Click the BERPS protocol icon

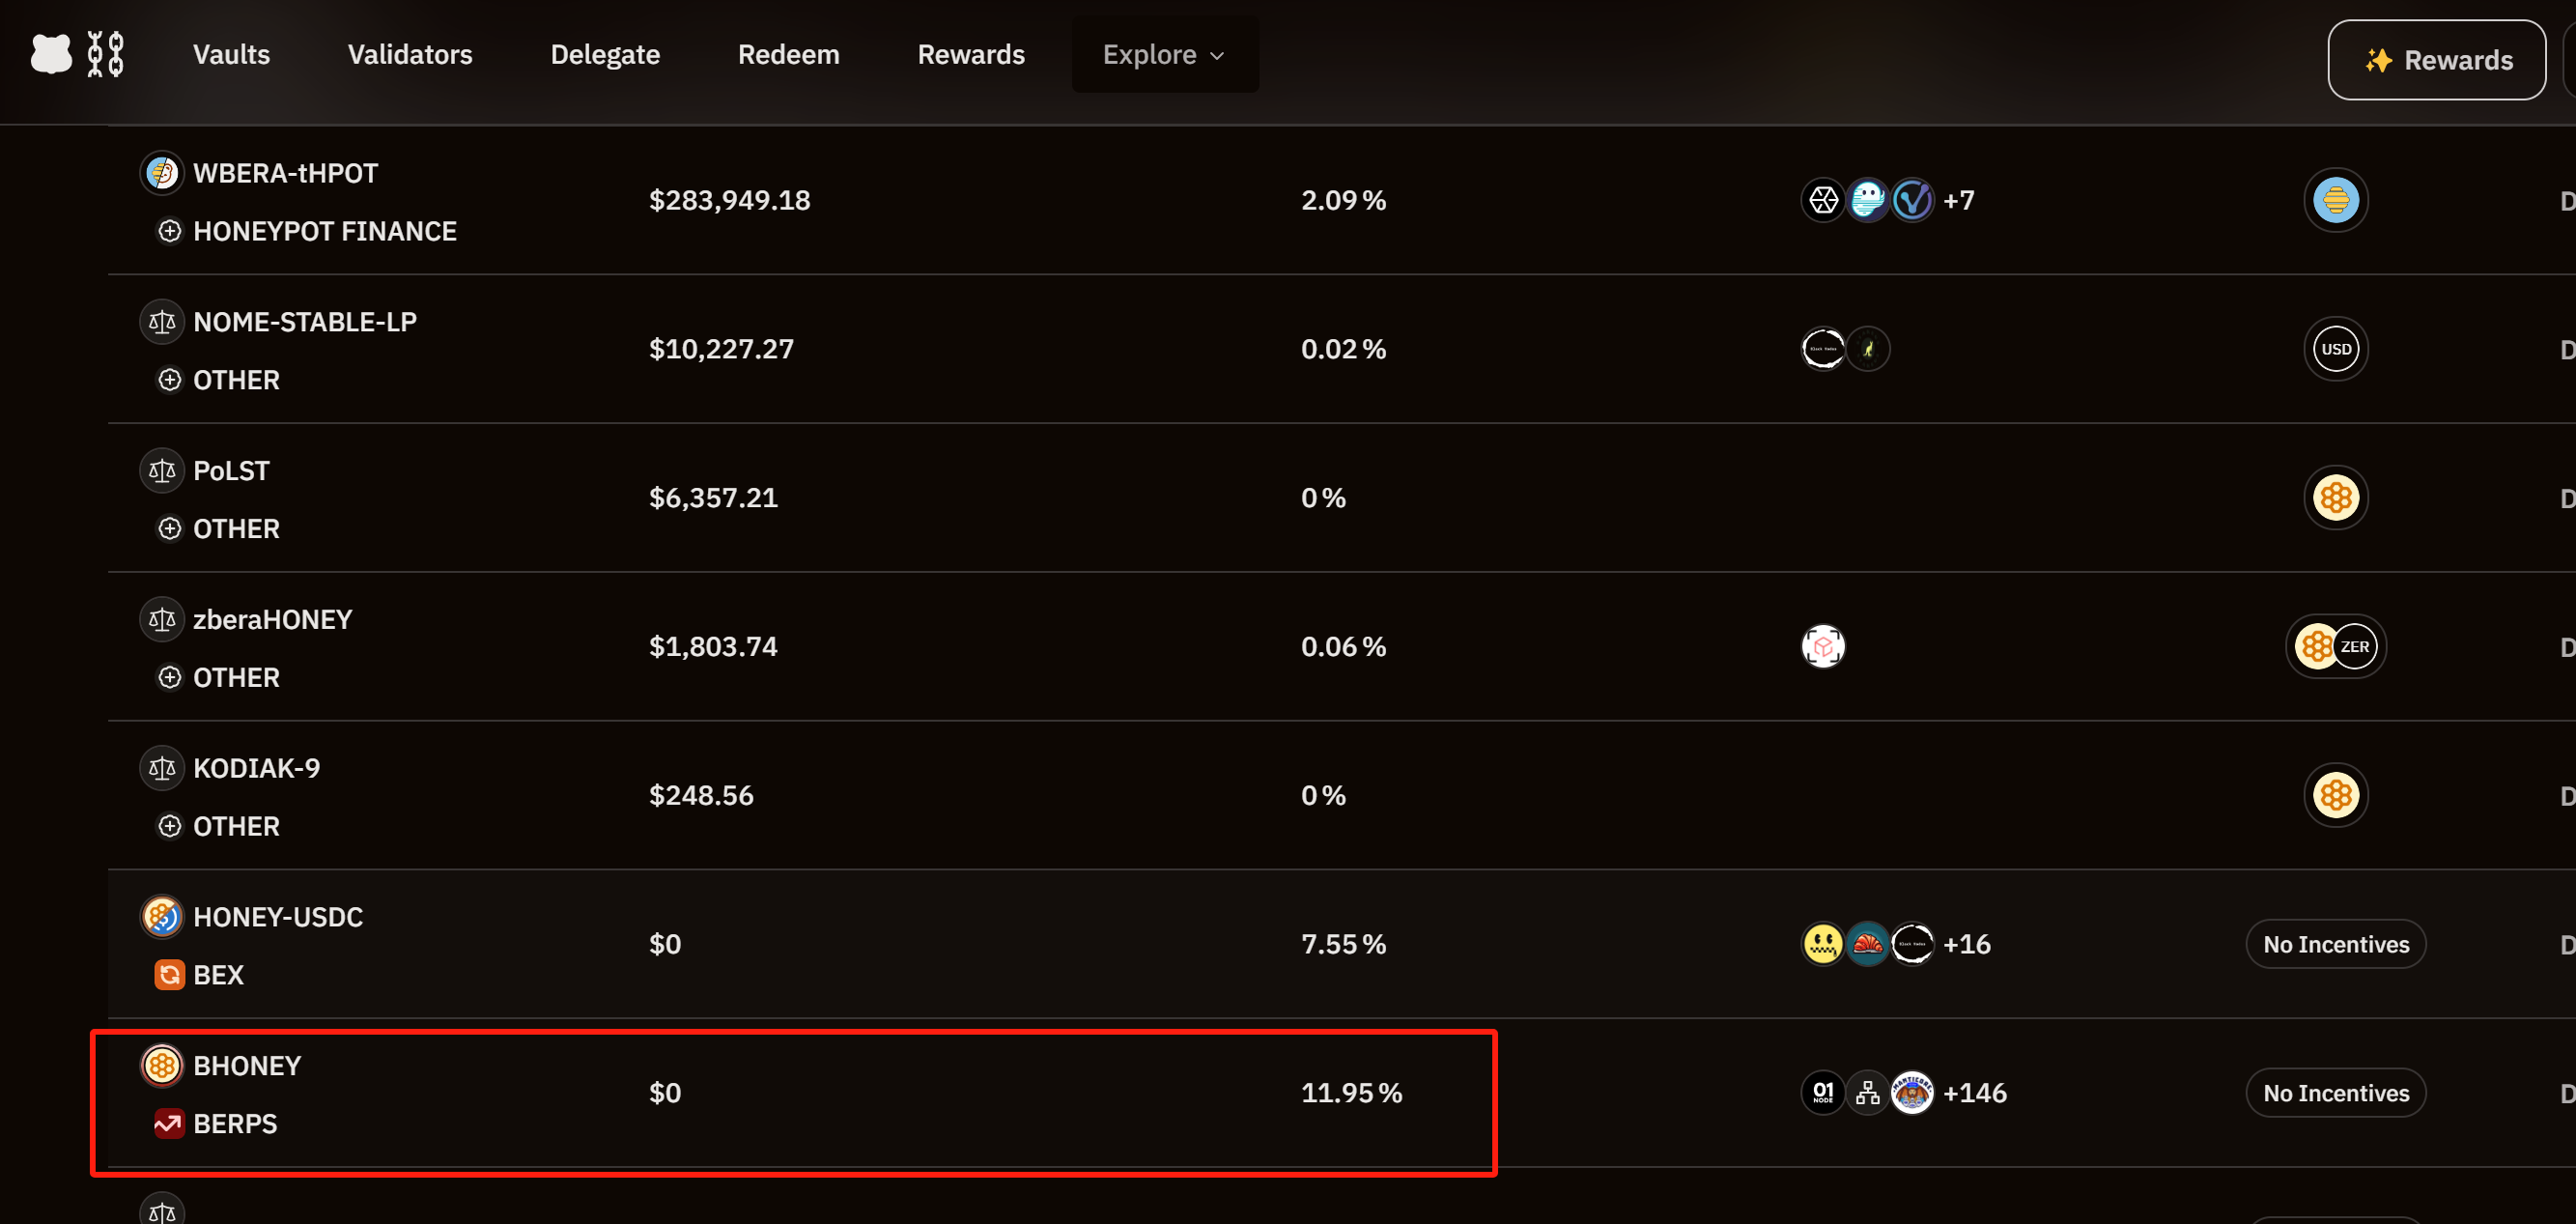click(x=169, y=1123)
